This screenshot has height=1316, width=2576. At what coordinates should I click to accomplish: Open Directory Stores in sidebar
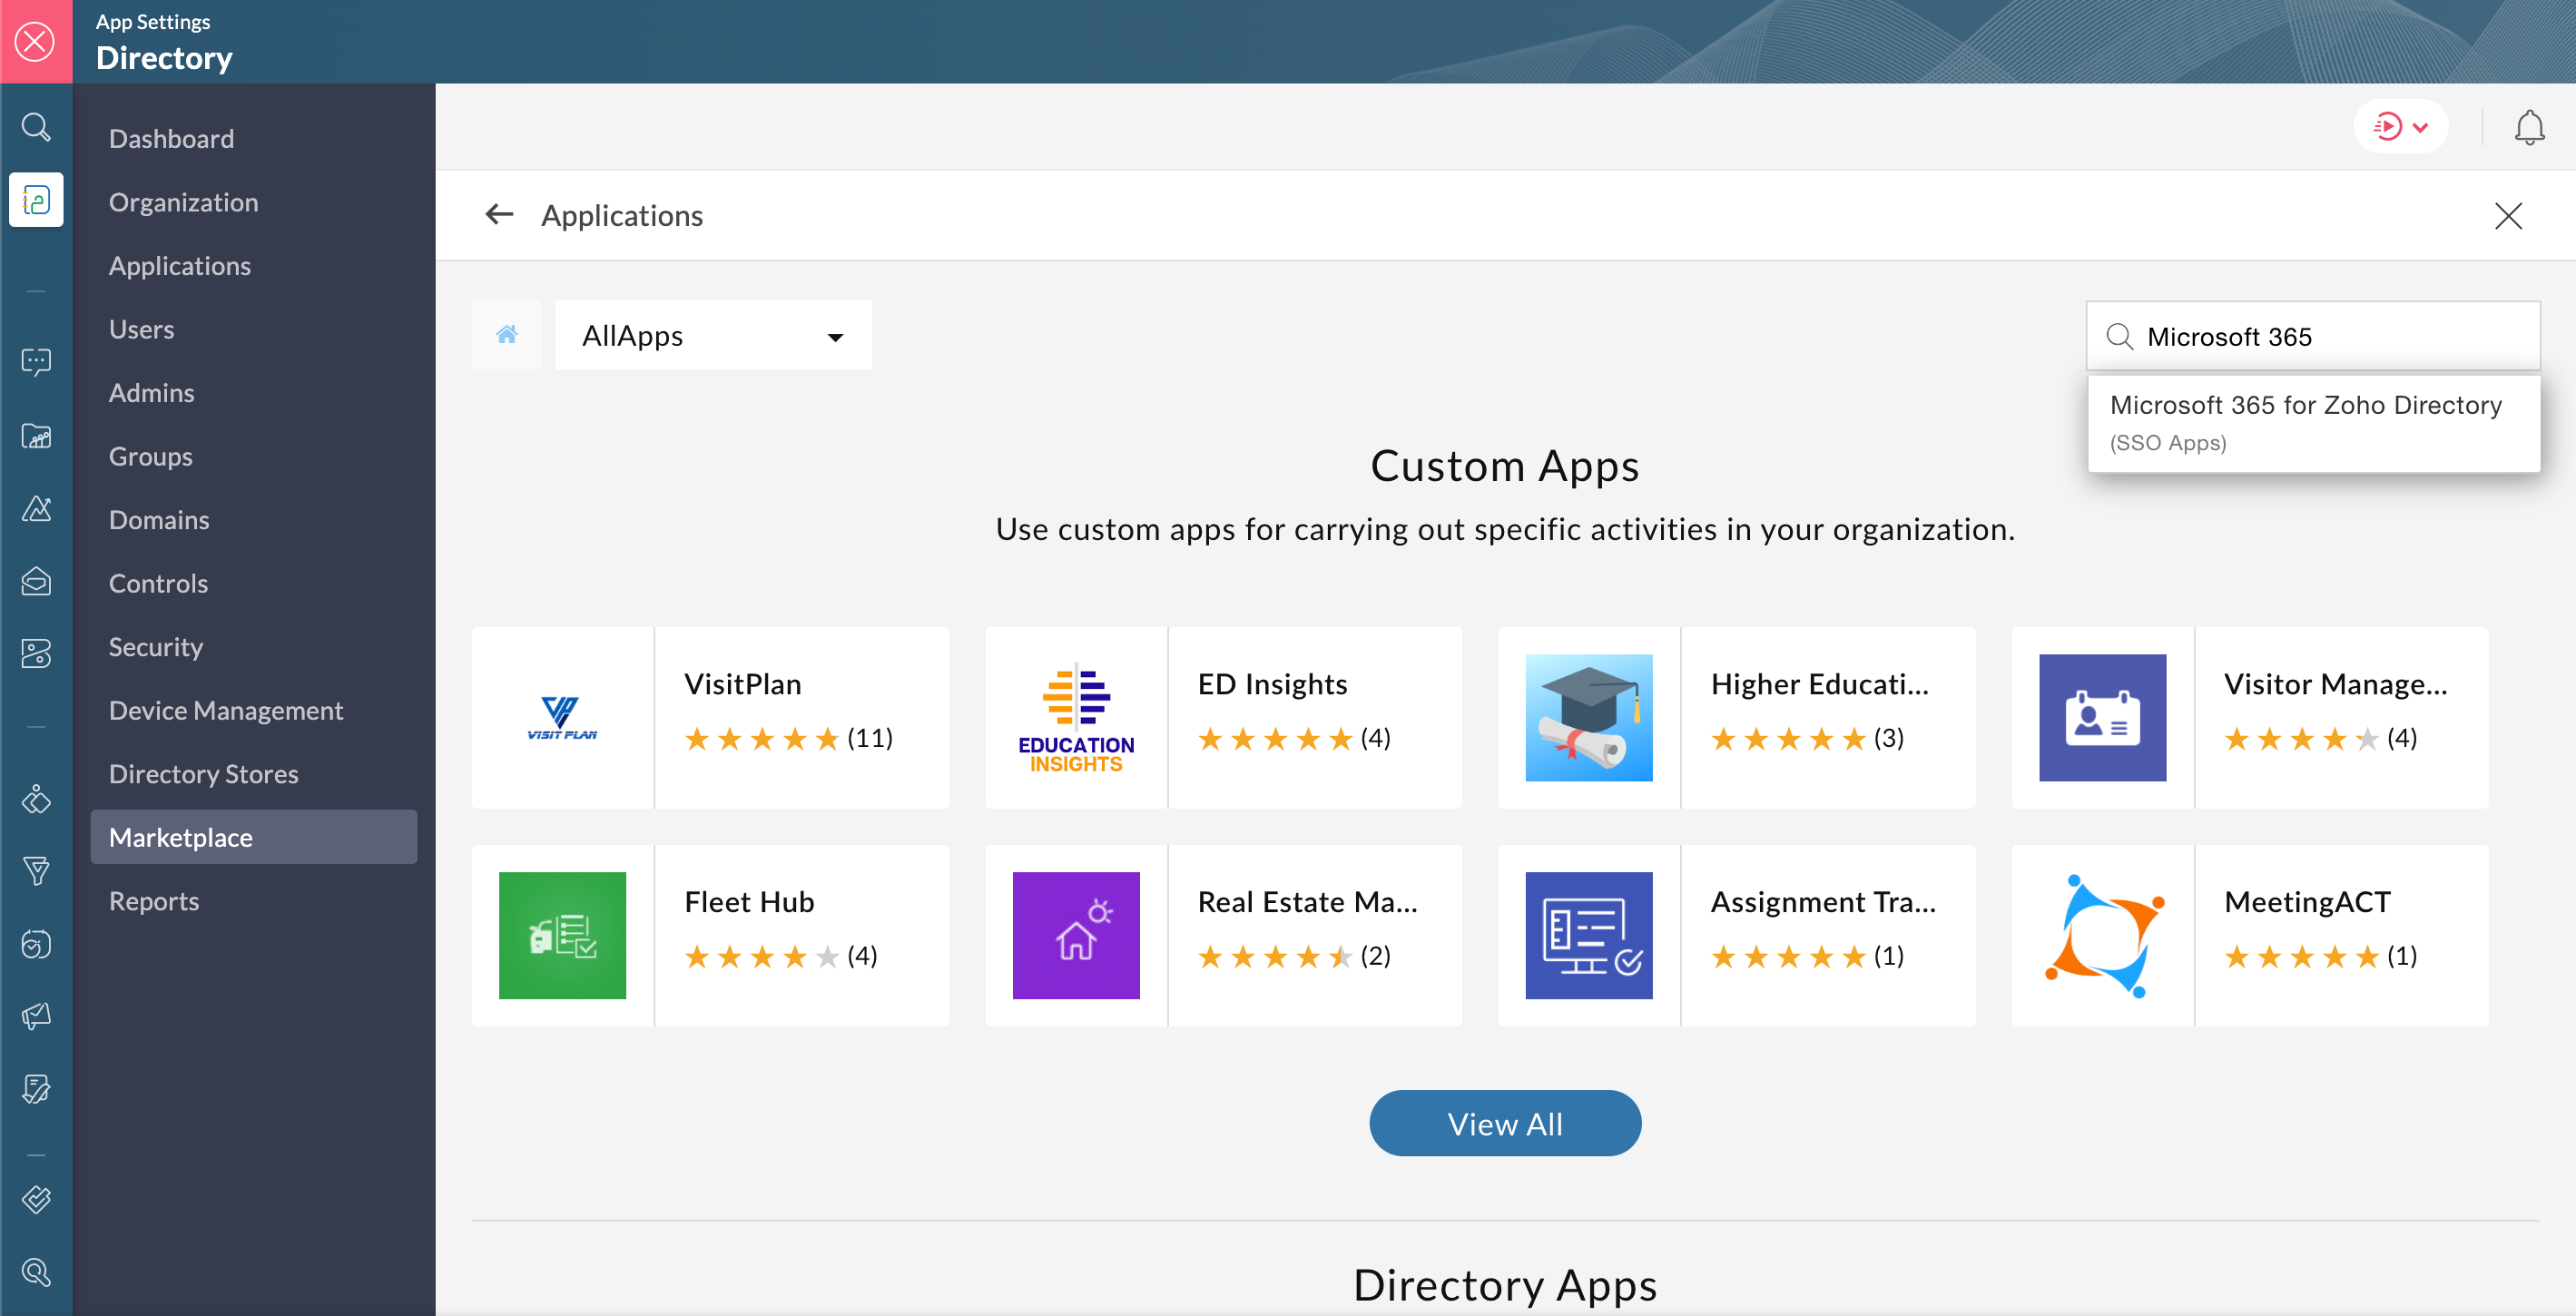(x=203, y=774)
